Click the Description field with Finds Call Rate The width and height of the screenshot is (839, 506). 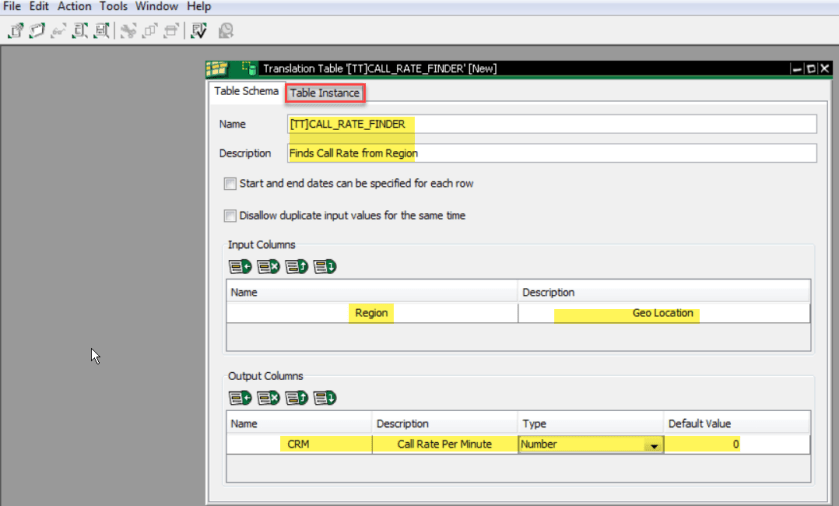550,154
